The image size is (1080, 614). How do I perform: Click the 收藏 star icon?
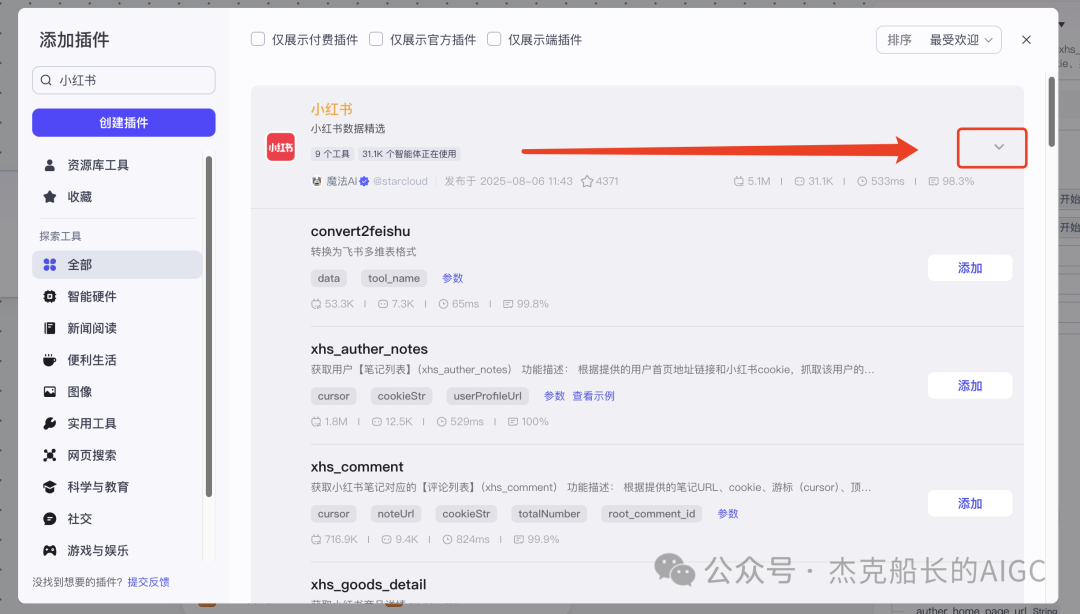[x=50, y=197]
